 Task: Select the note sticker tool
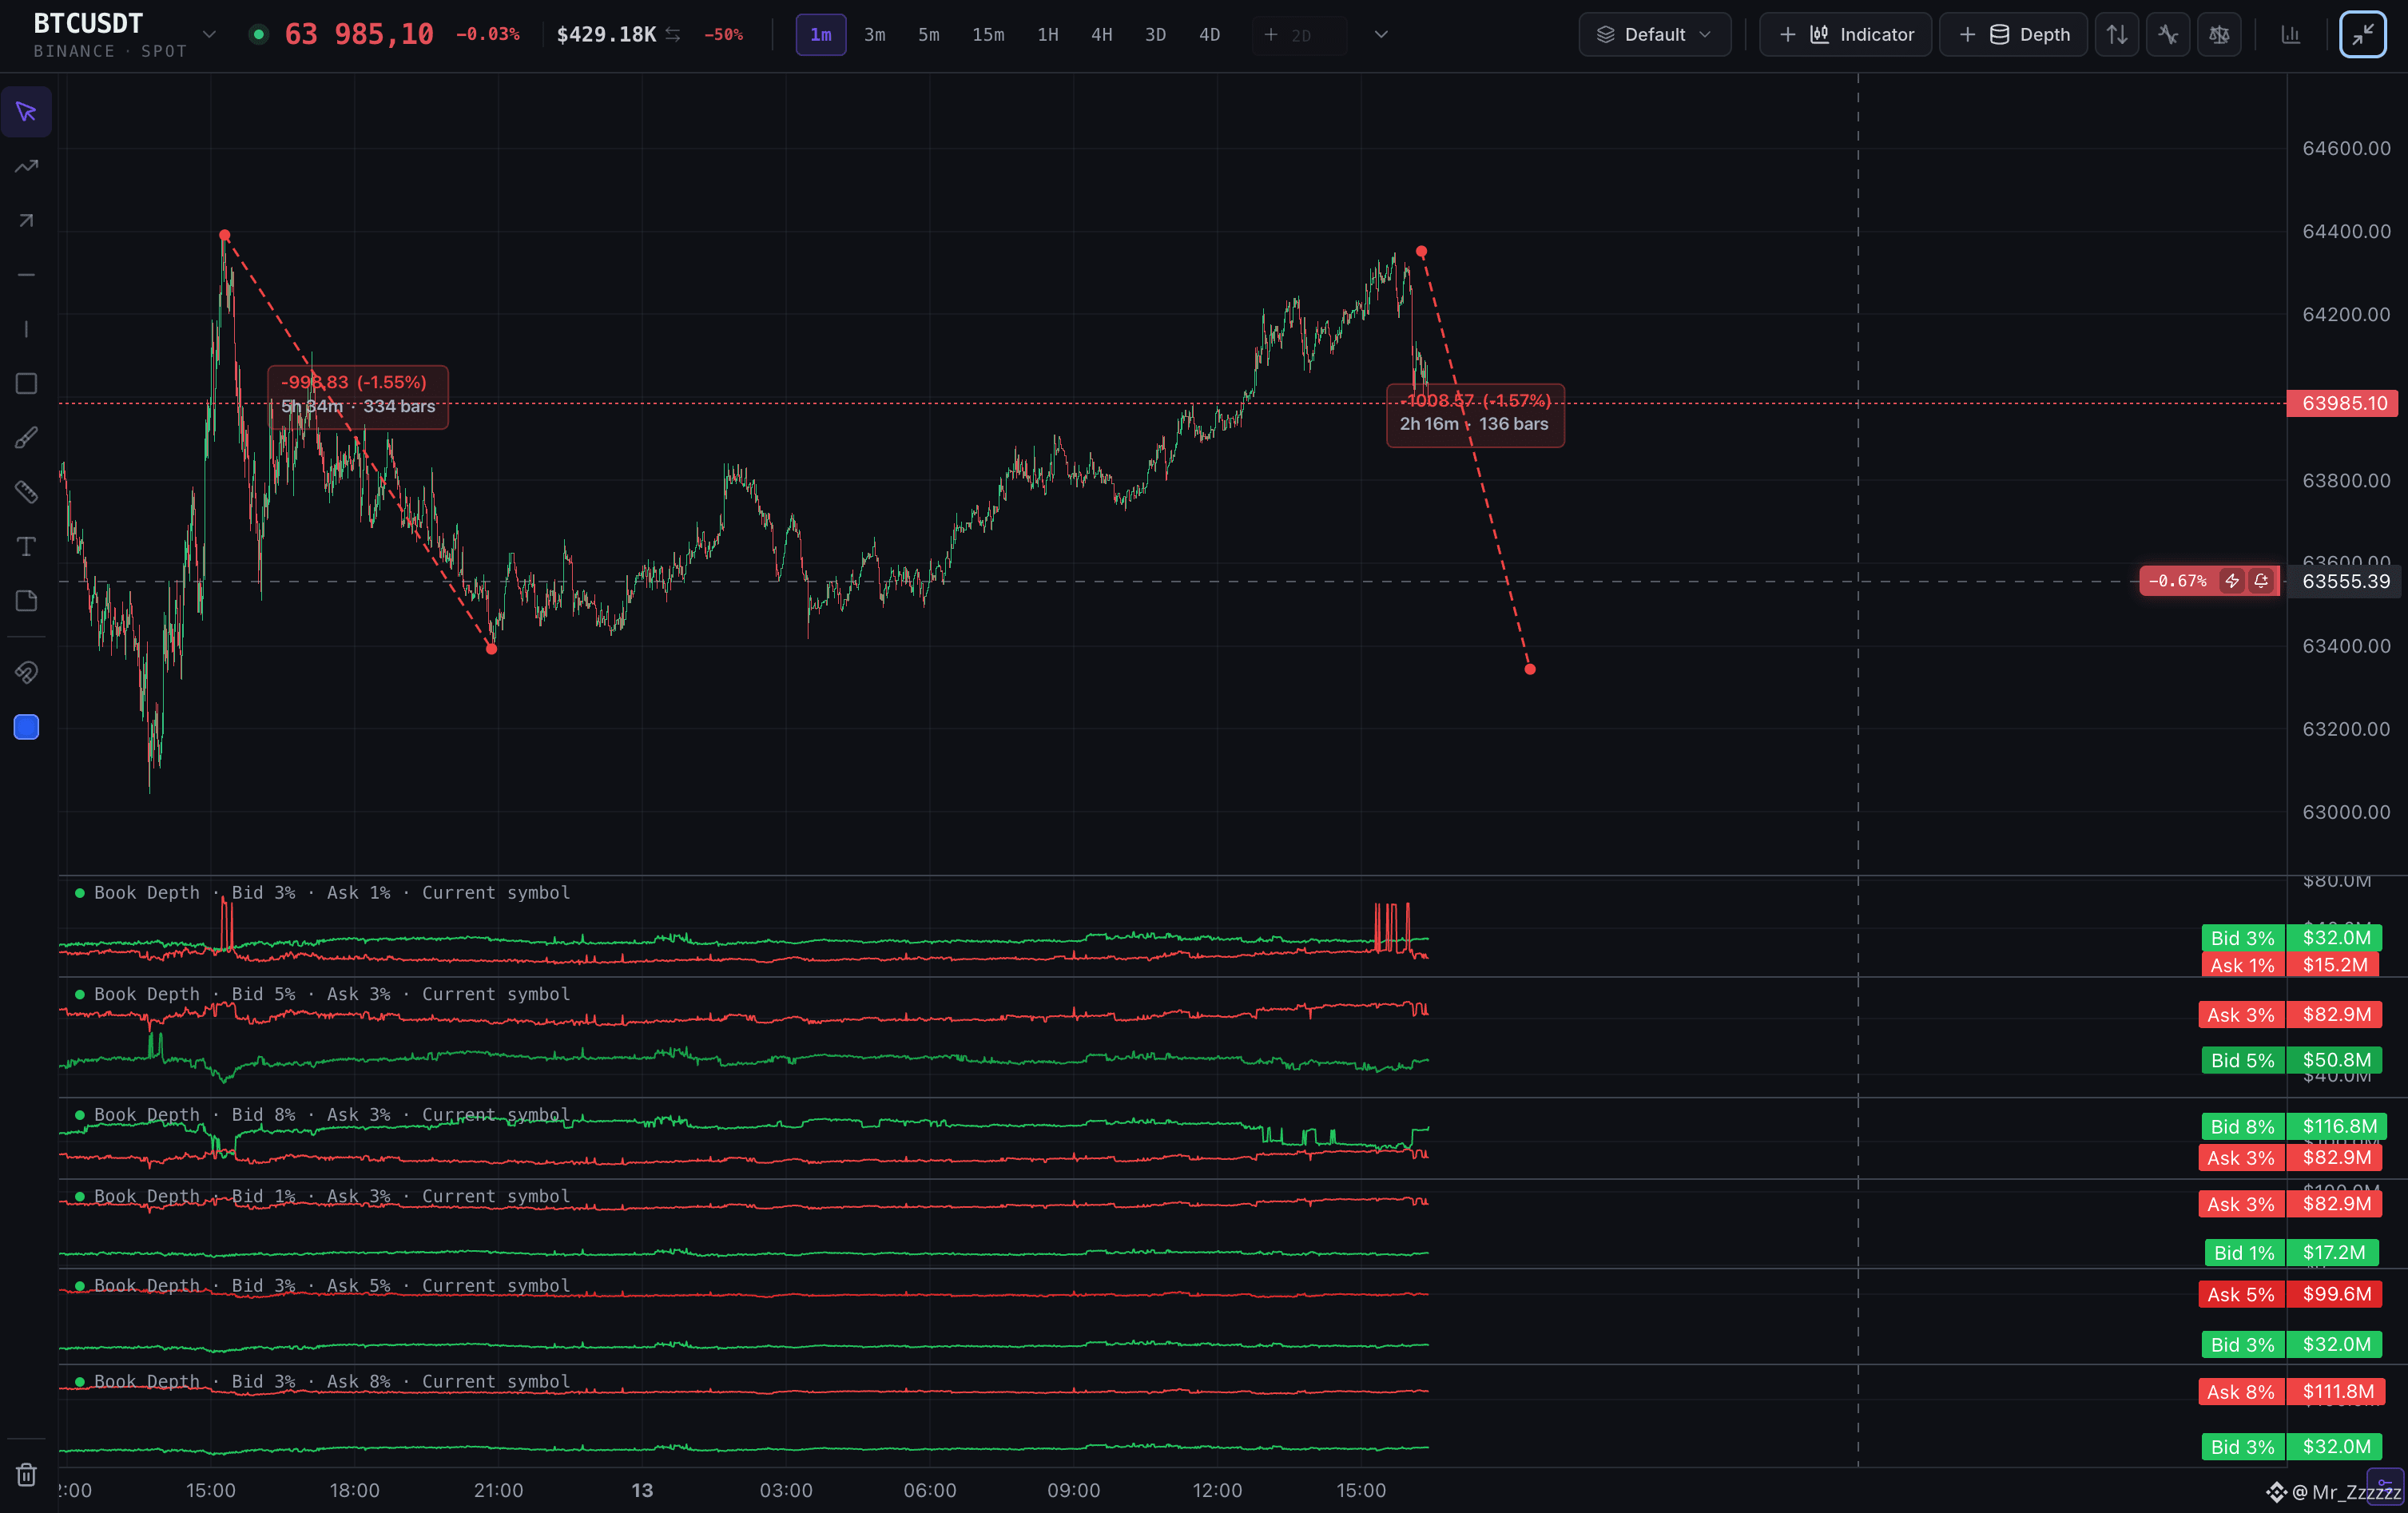tap(26, 600)
